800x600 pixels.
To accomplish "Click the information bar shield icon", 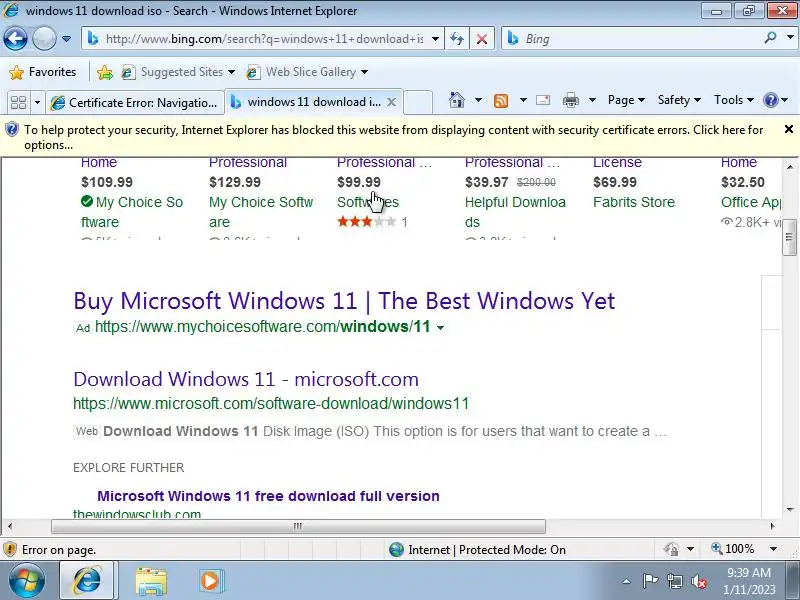I will point(11,130).
